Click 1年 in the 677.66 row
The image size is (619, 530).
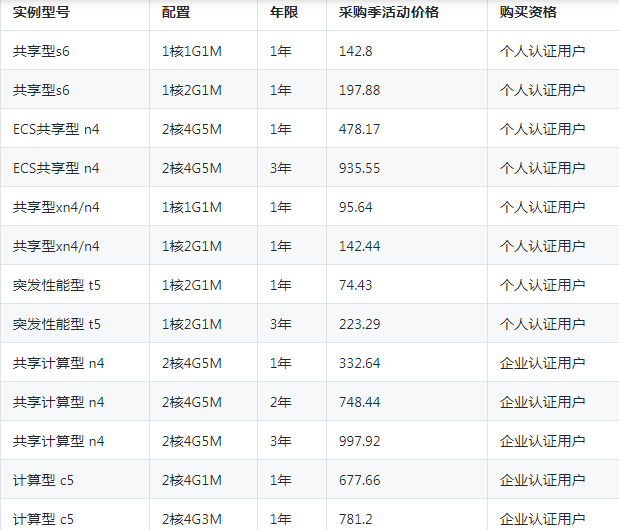(281, 480)
